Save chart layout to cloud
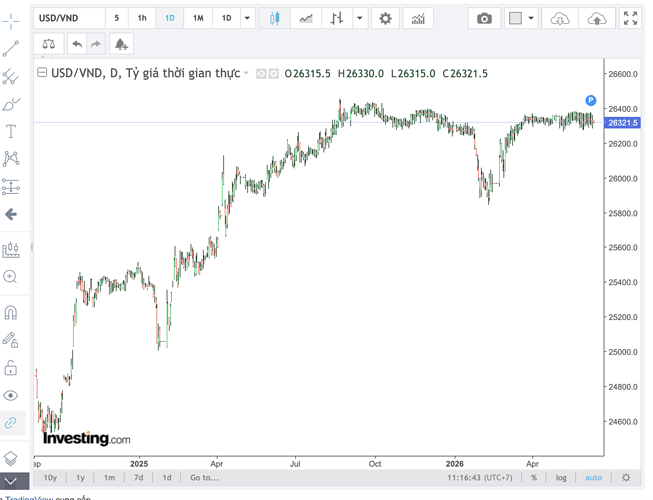653x500 pixels. [x=597, y=18]
